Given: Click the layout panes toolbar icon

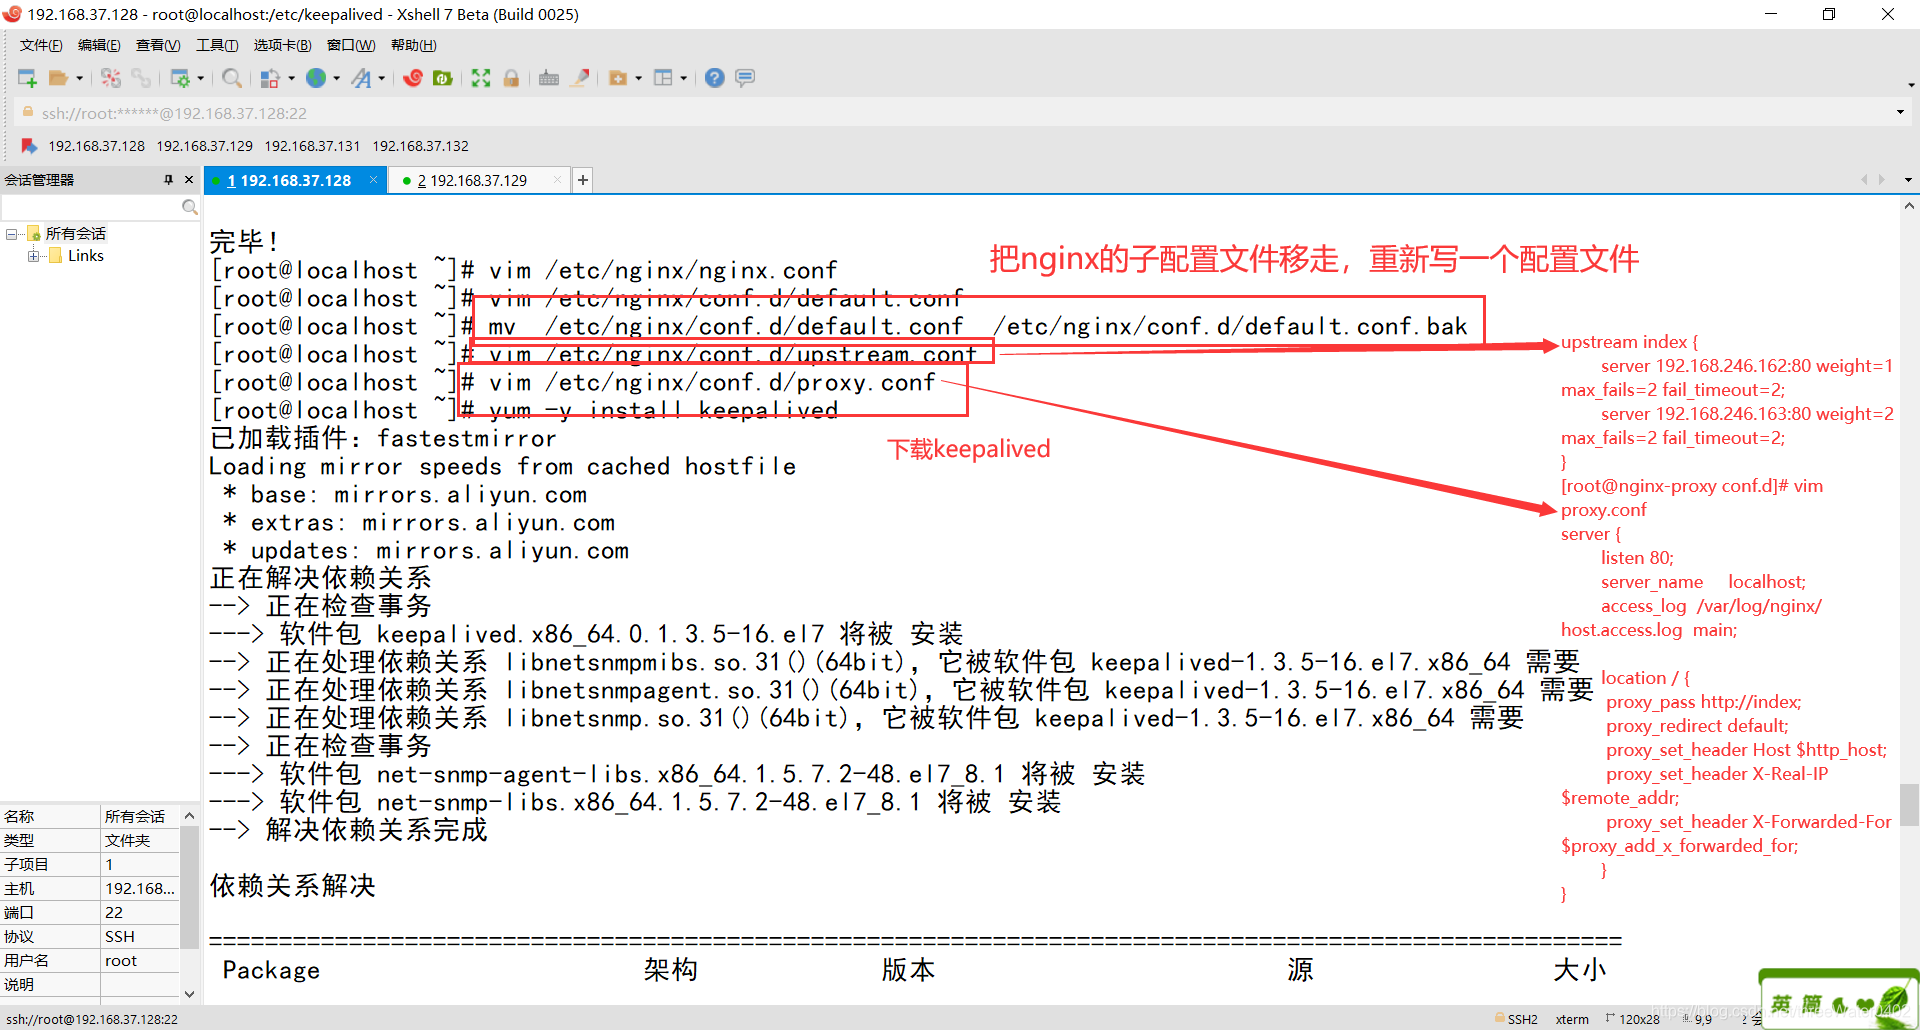Looking at the screenshot, I should click(663, 78).
